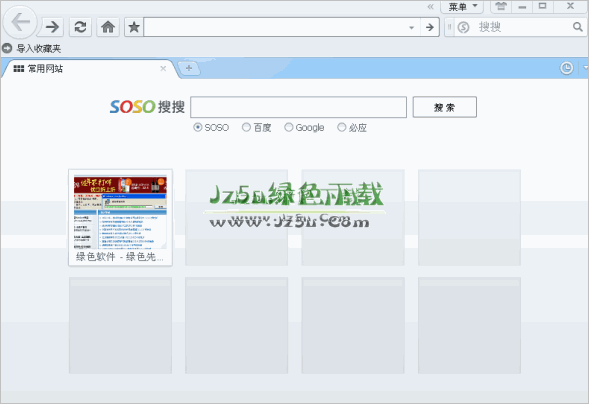Minimize the browser window

click(x=522, y=6)
